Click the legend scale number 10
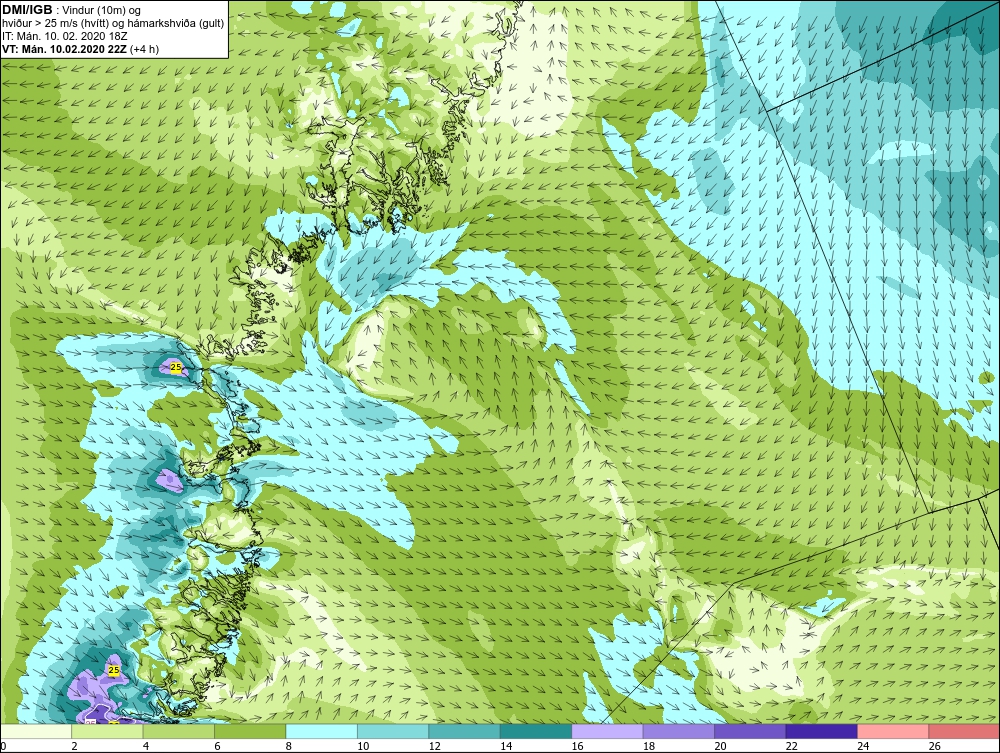Screen dimensions: 1000x753 coord(363,746)
